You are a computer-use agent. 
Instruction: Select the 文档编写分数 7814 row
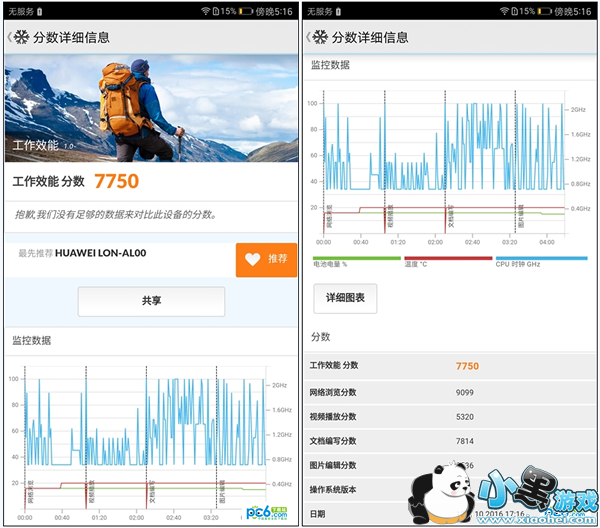click(x=450, y=441)
